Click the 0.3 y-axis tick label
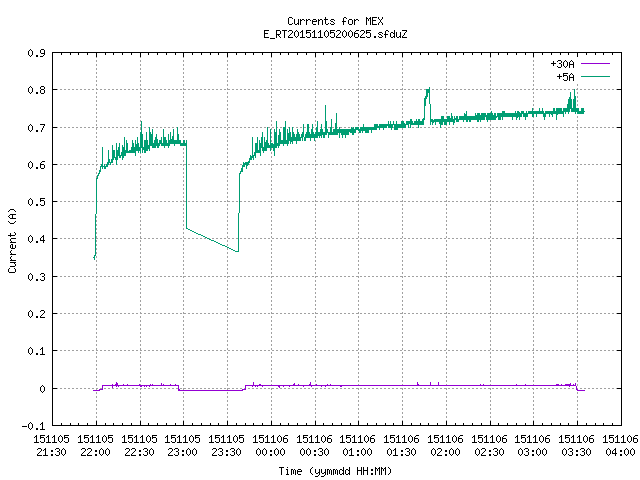This screenshot has height=480, width=640. pyautogui.click(x=36, y=277)
